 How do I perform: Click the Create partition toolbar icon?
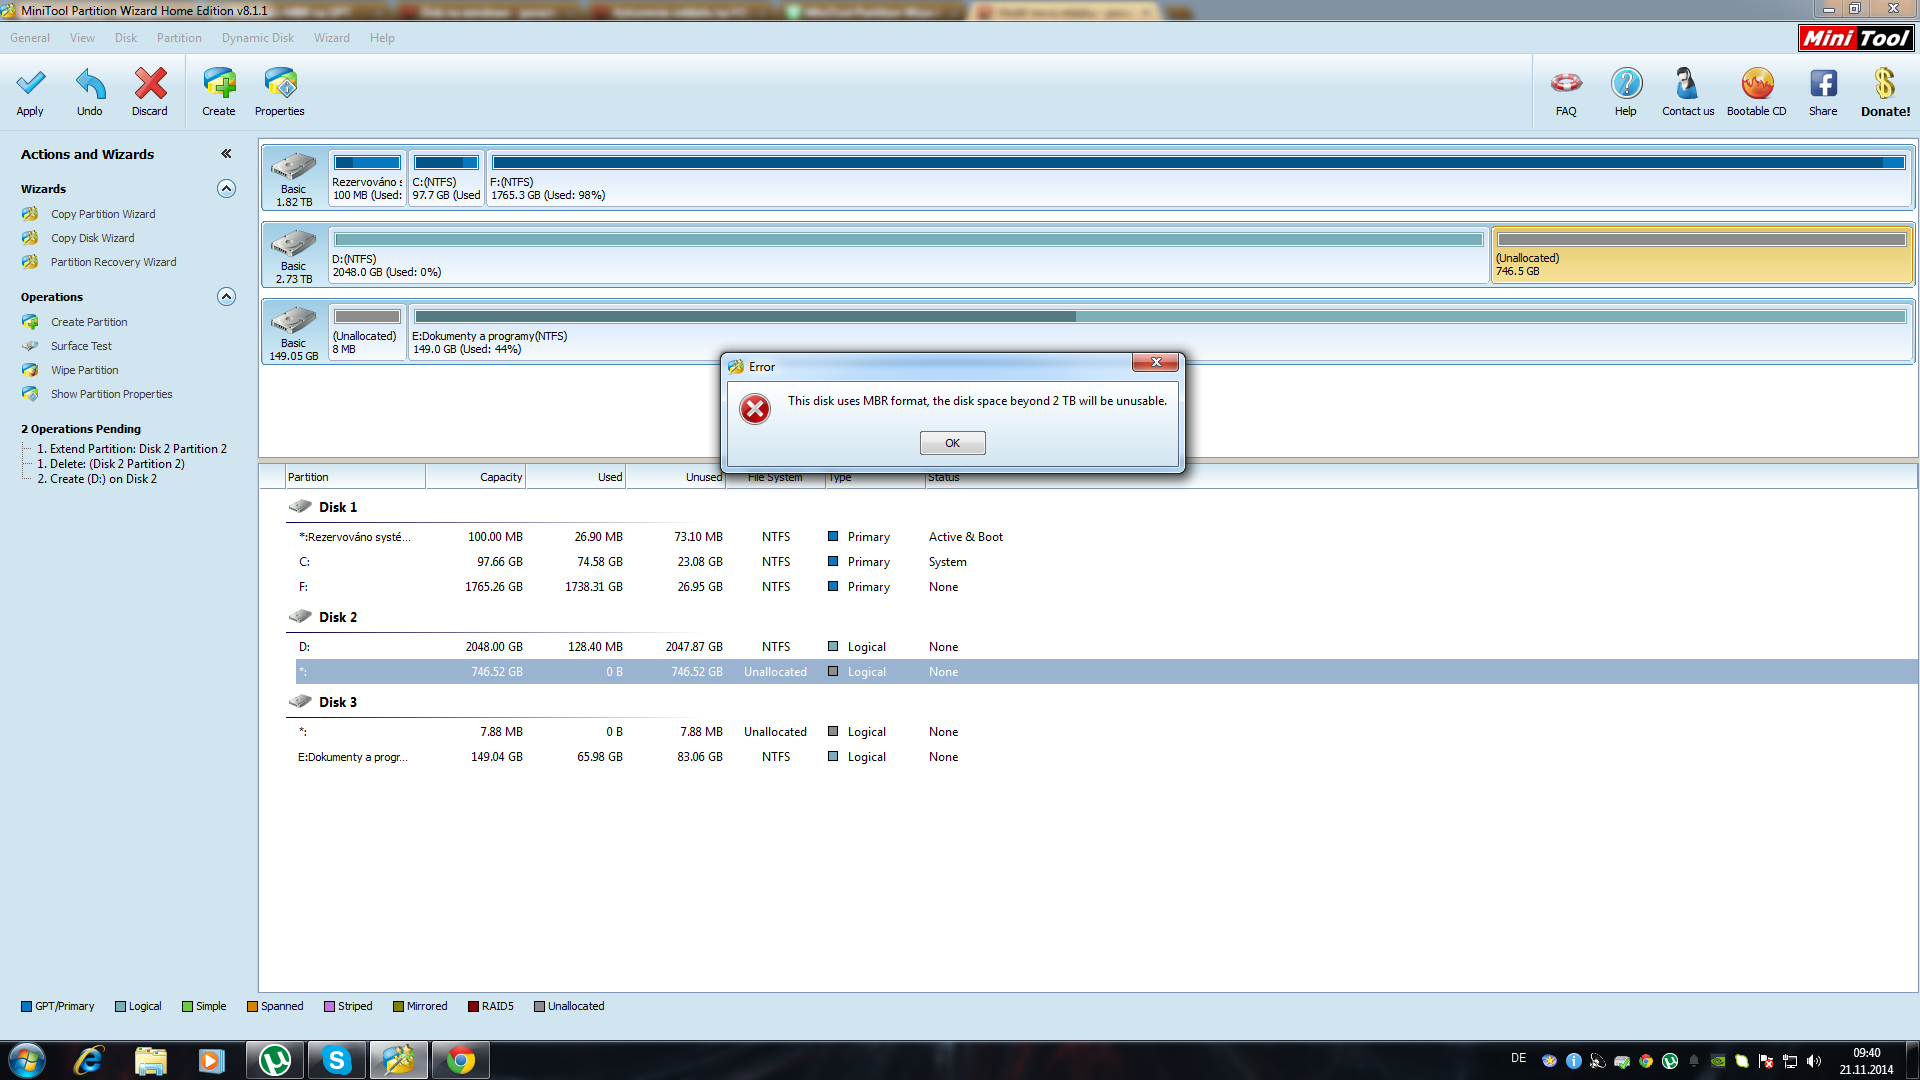(x=219, y=84)
